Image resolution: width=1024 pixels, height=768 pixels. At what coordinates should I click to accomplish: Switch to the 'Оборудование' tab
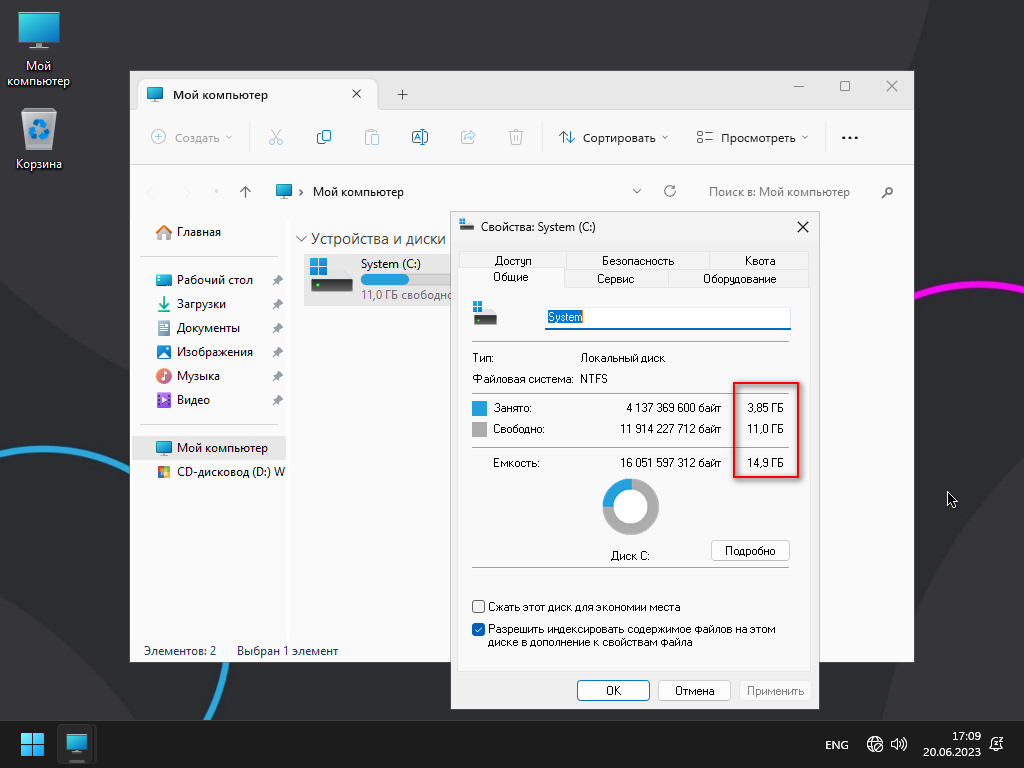tap(739, 279)
